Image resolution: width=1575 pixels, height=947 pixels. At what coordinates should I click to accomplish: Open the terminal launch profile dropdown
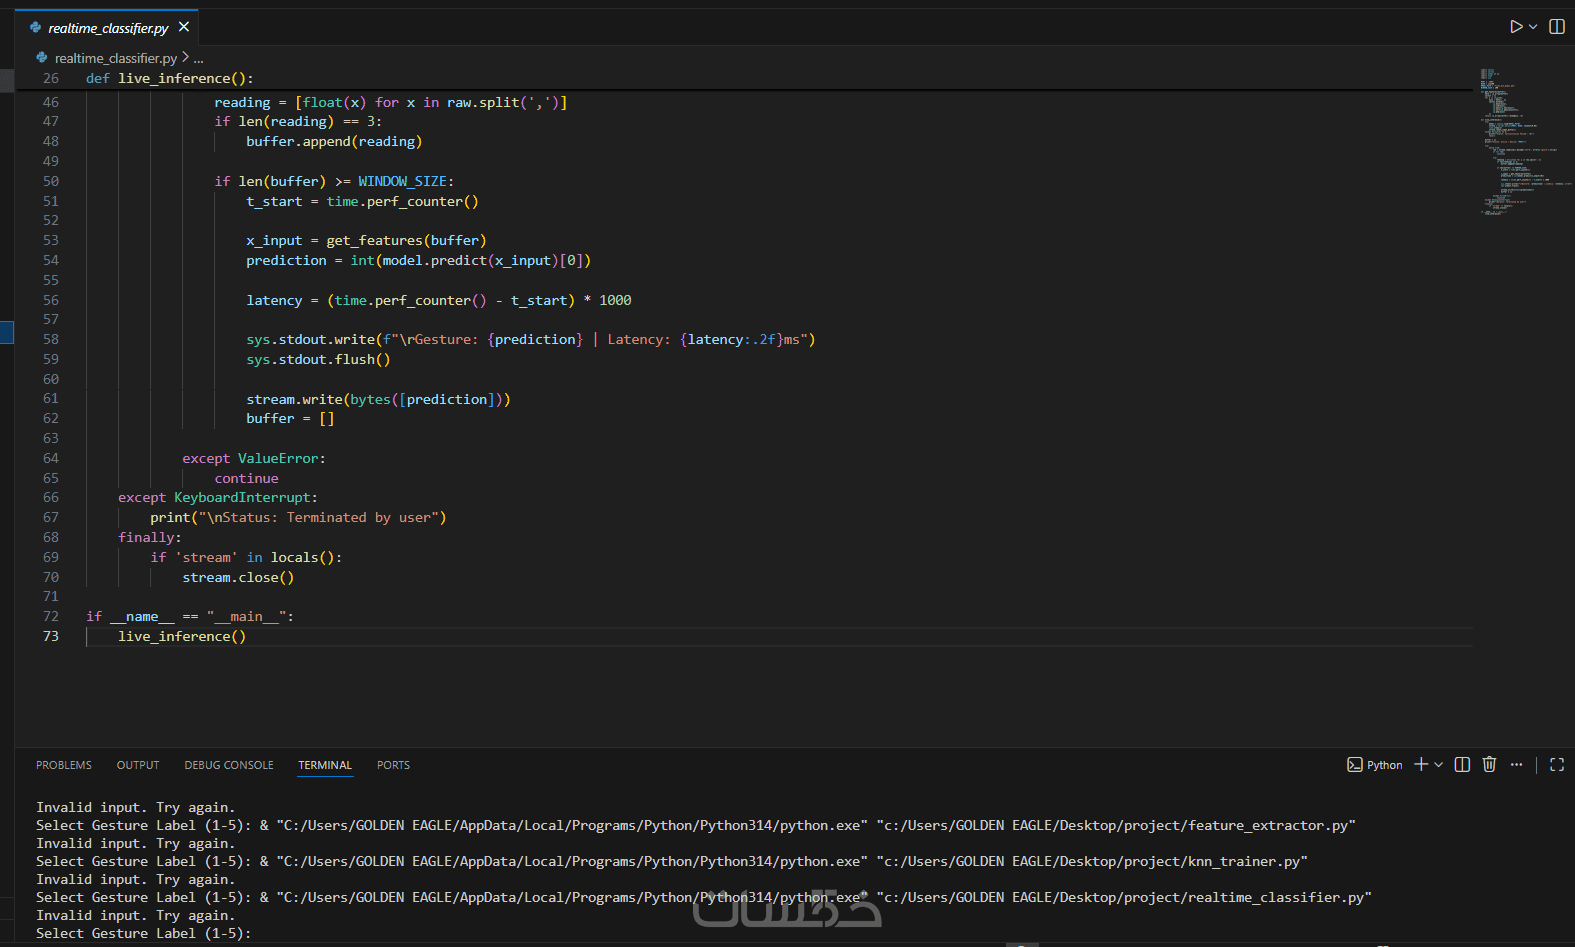(x=1439, y=765)
